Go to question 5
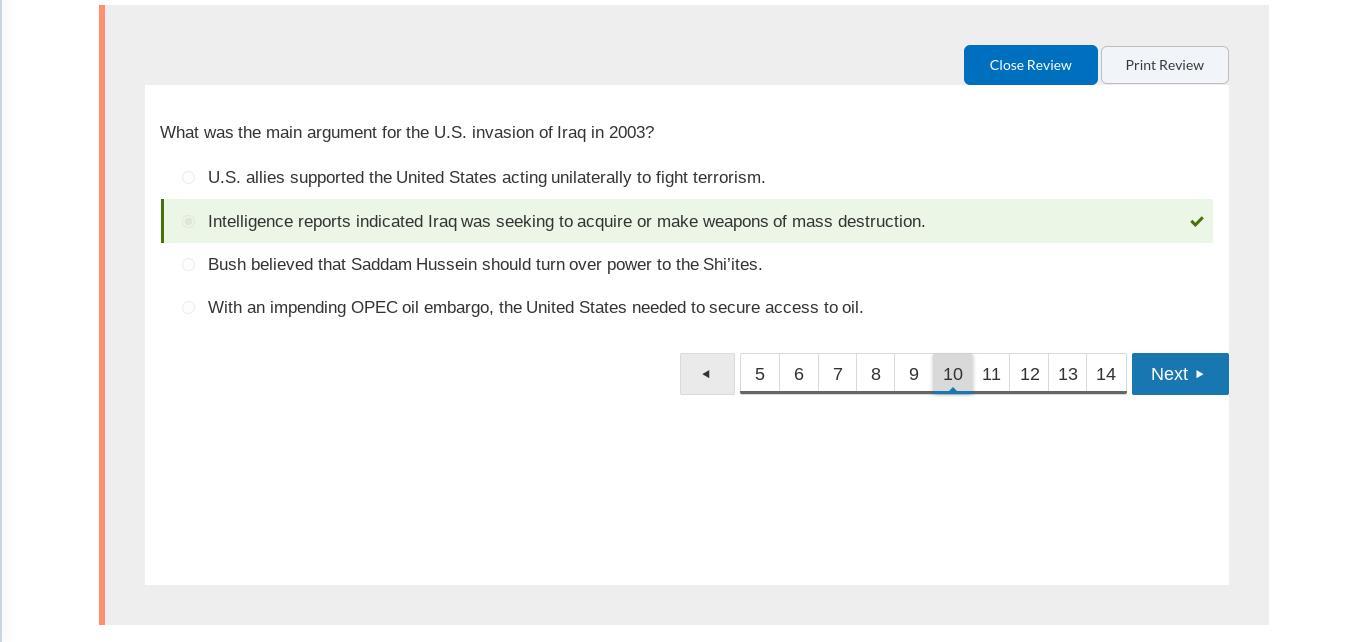The width and height of the screenshot is (1359, 642). 760,374
